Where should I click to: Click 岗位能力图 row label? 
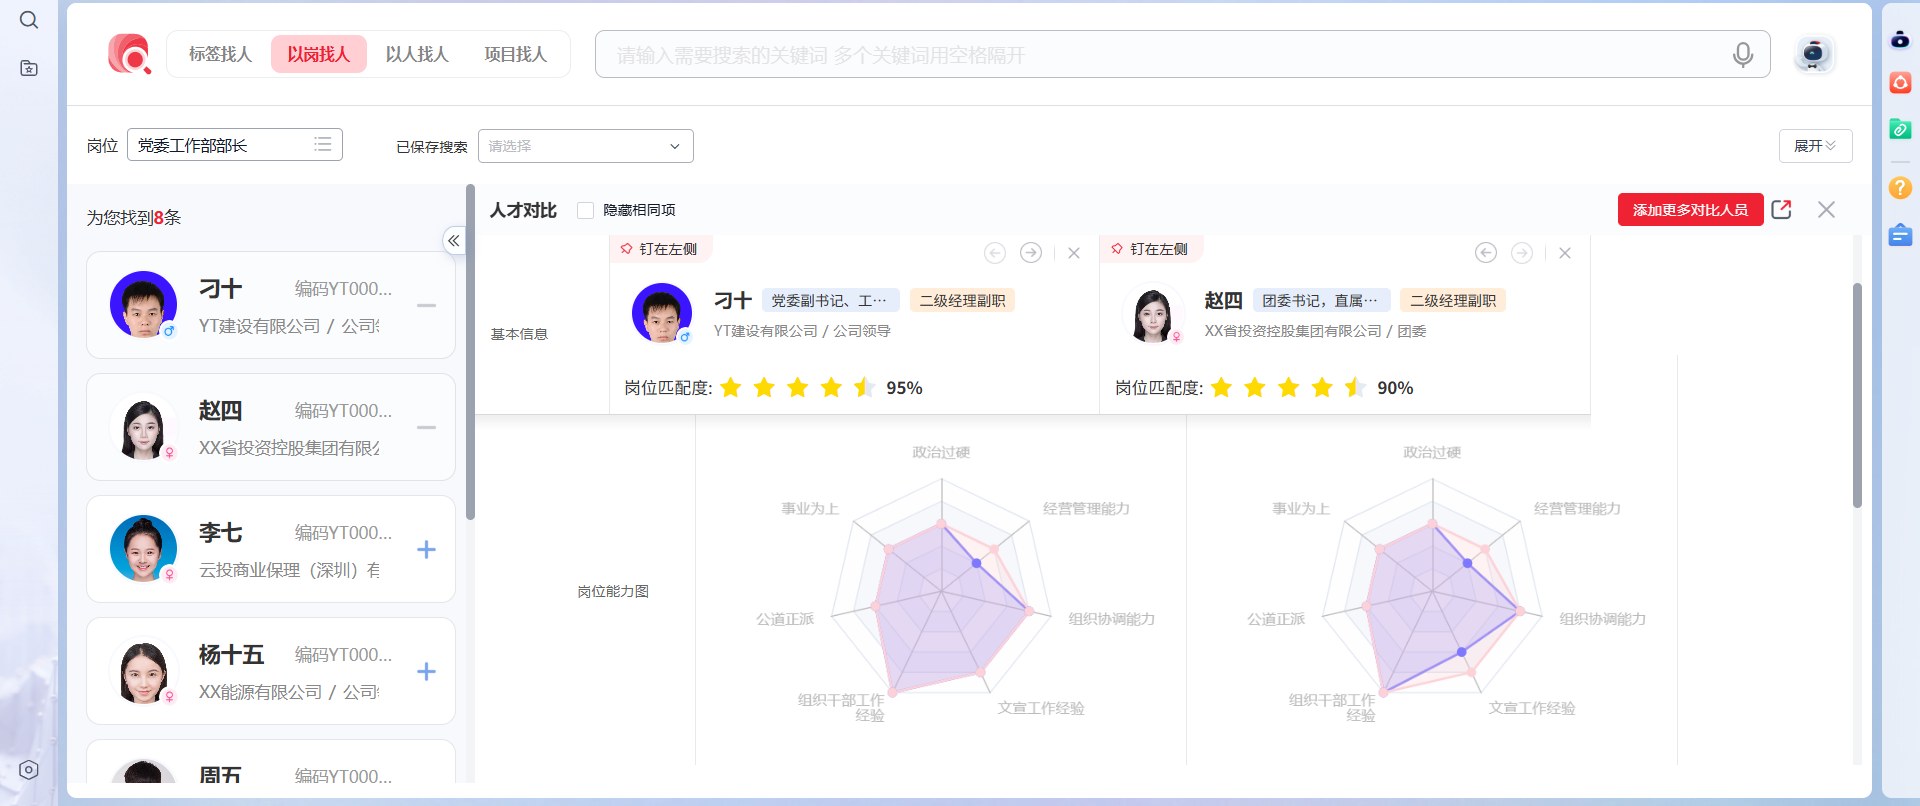(x=613, y=591)
